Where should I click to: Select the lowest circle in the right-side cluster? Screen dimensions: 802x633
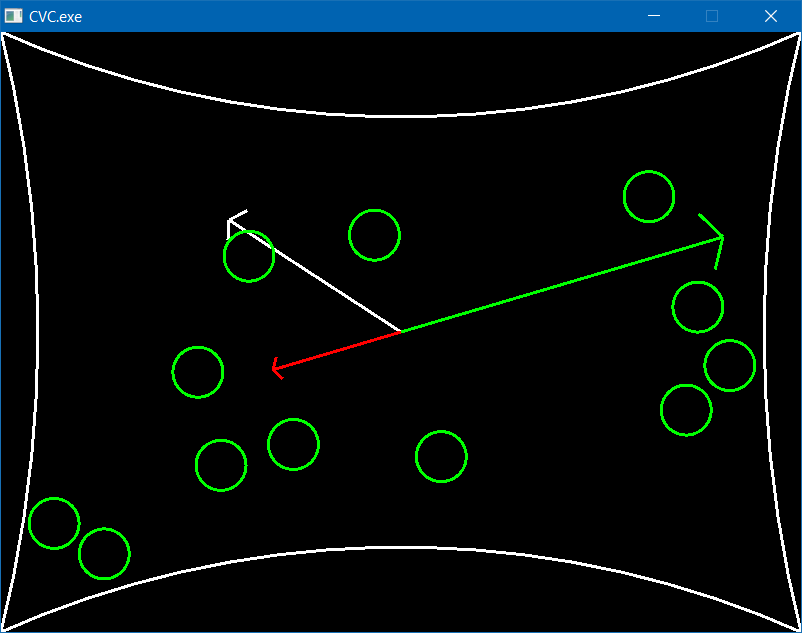pyautogui.click(x=686, y=410)
